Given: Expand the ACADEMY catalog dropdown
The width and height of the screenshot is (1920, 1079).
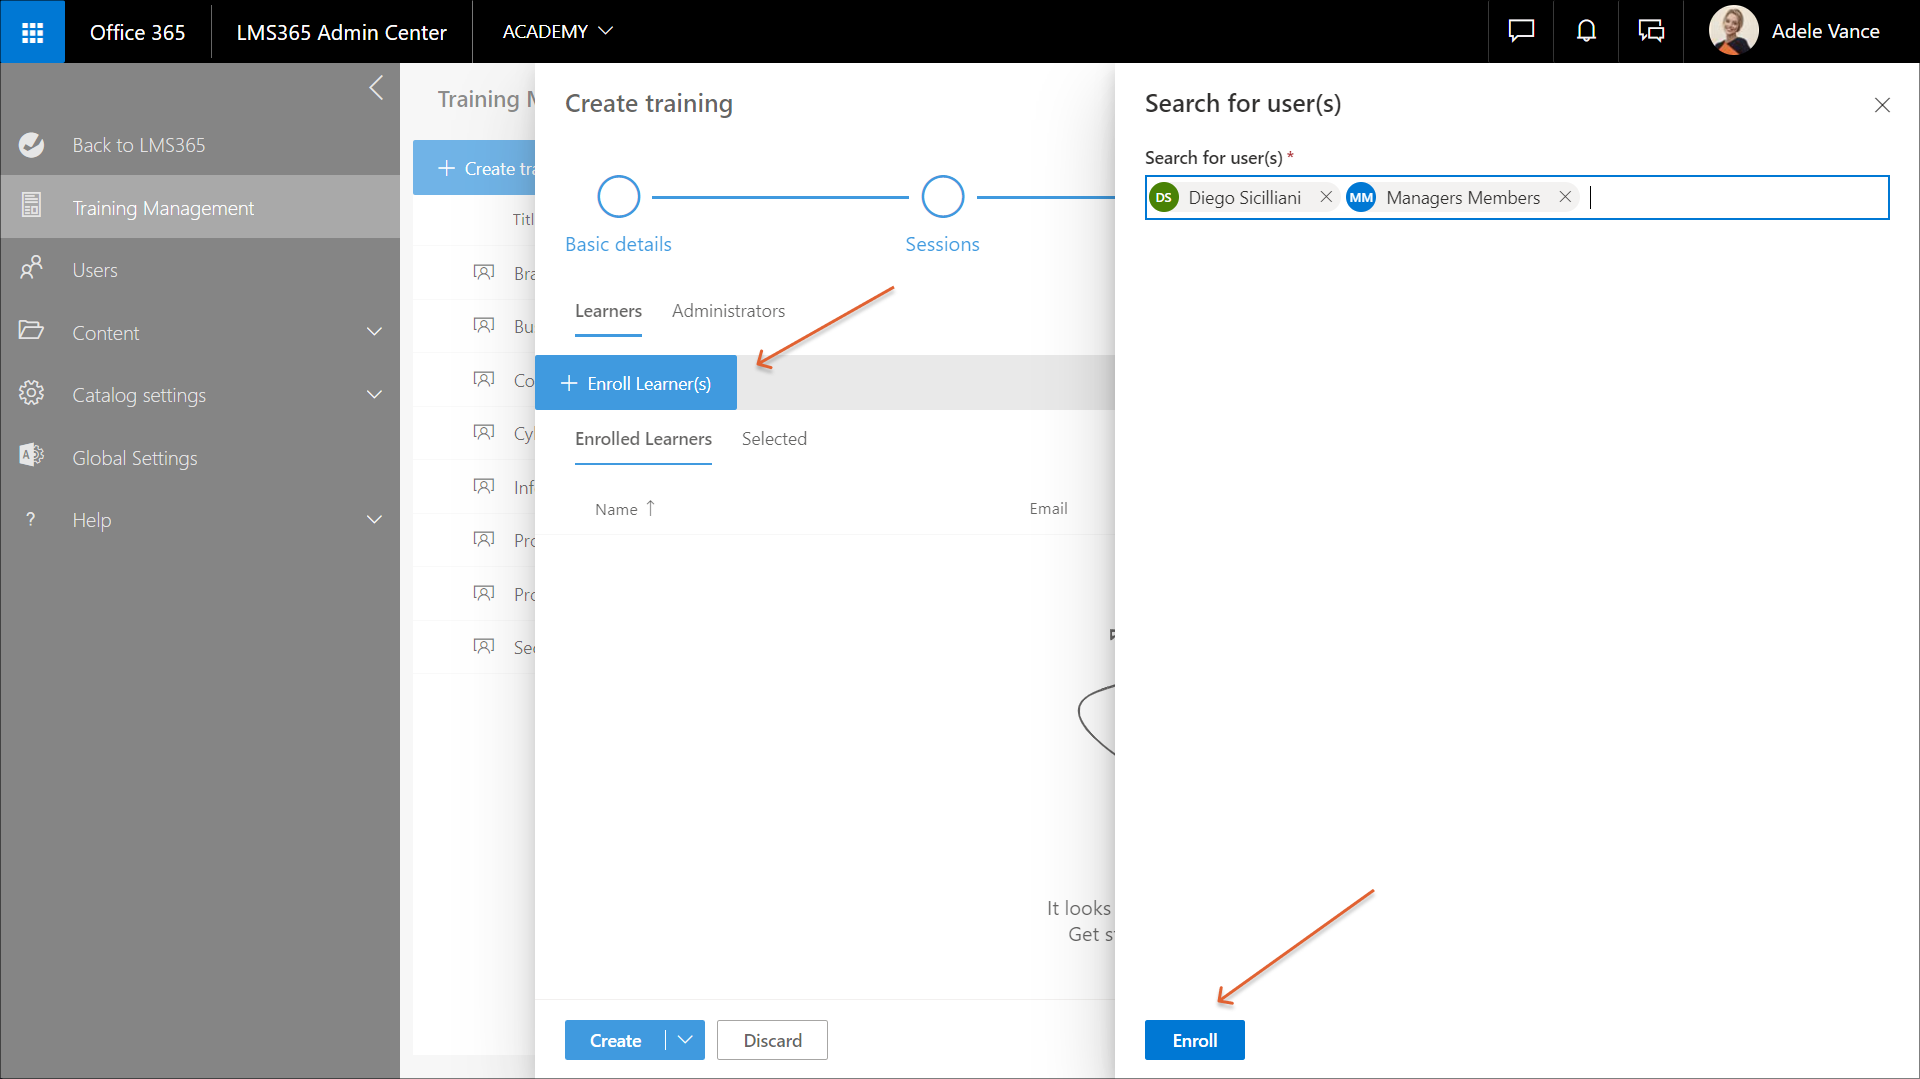Looking at the screenshot, I should 557,32.
